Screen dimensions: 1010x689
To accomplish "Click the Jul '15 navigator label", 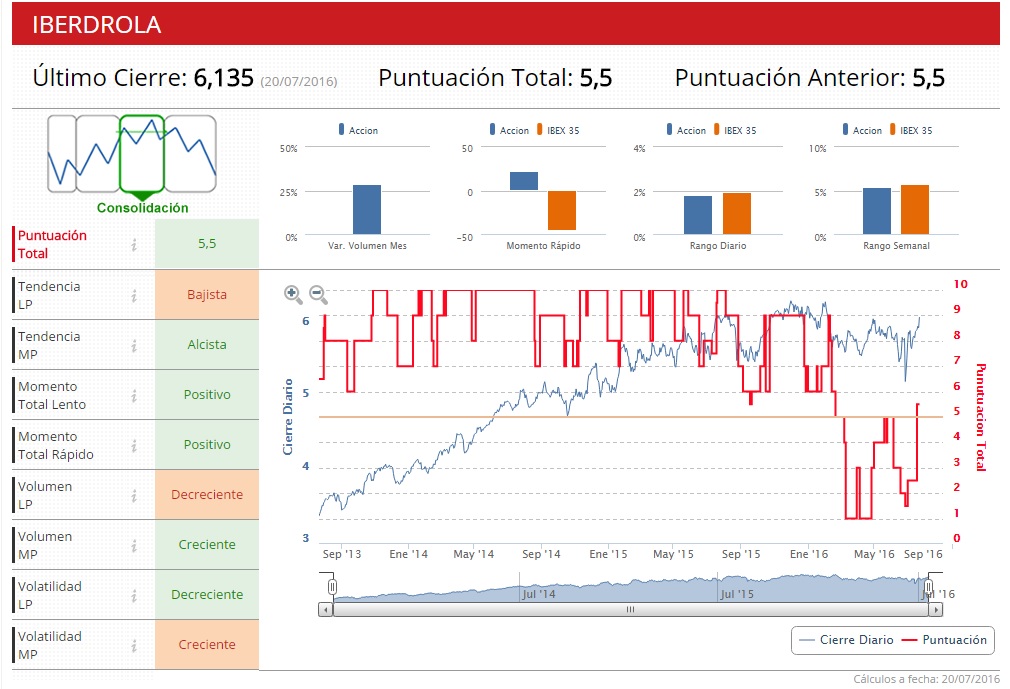I will coord(737,594).
